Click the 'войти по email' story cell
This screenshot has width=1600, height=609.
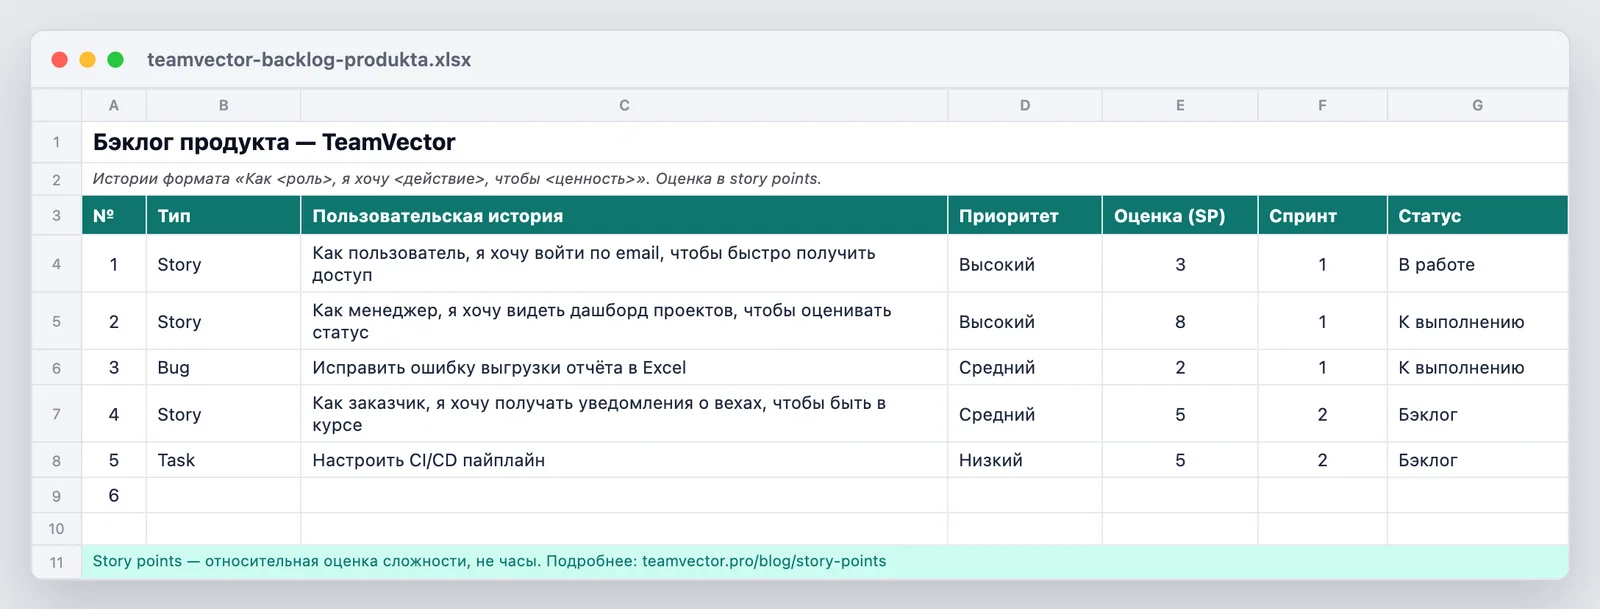tap(624, 264)
